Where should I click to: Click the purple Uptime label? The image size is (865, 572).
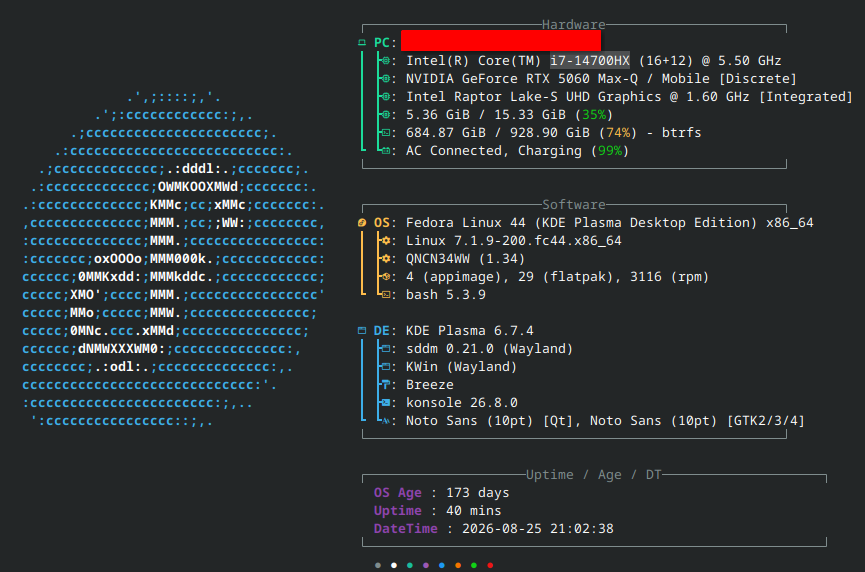(398, 511)
